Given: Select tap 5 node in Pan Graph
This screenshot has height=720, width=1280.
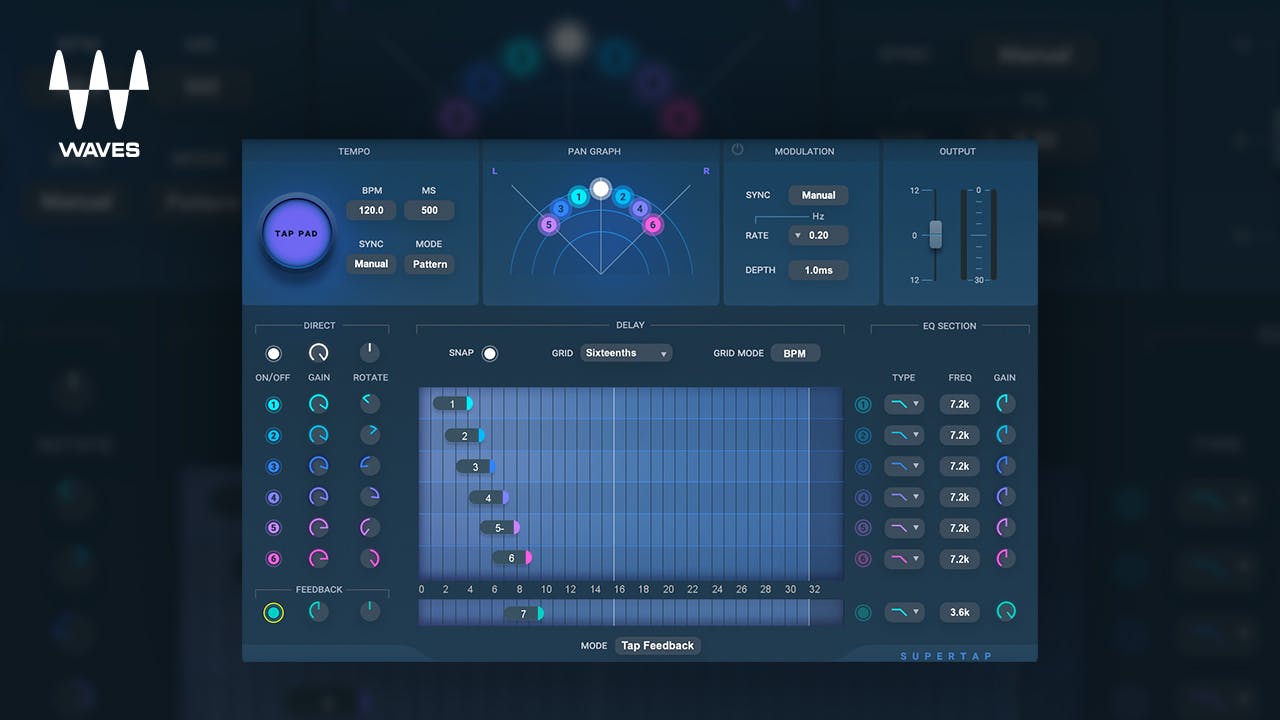Looking at the screenshot, I should click(548, 225).
